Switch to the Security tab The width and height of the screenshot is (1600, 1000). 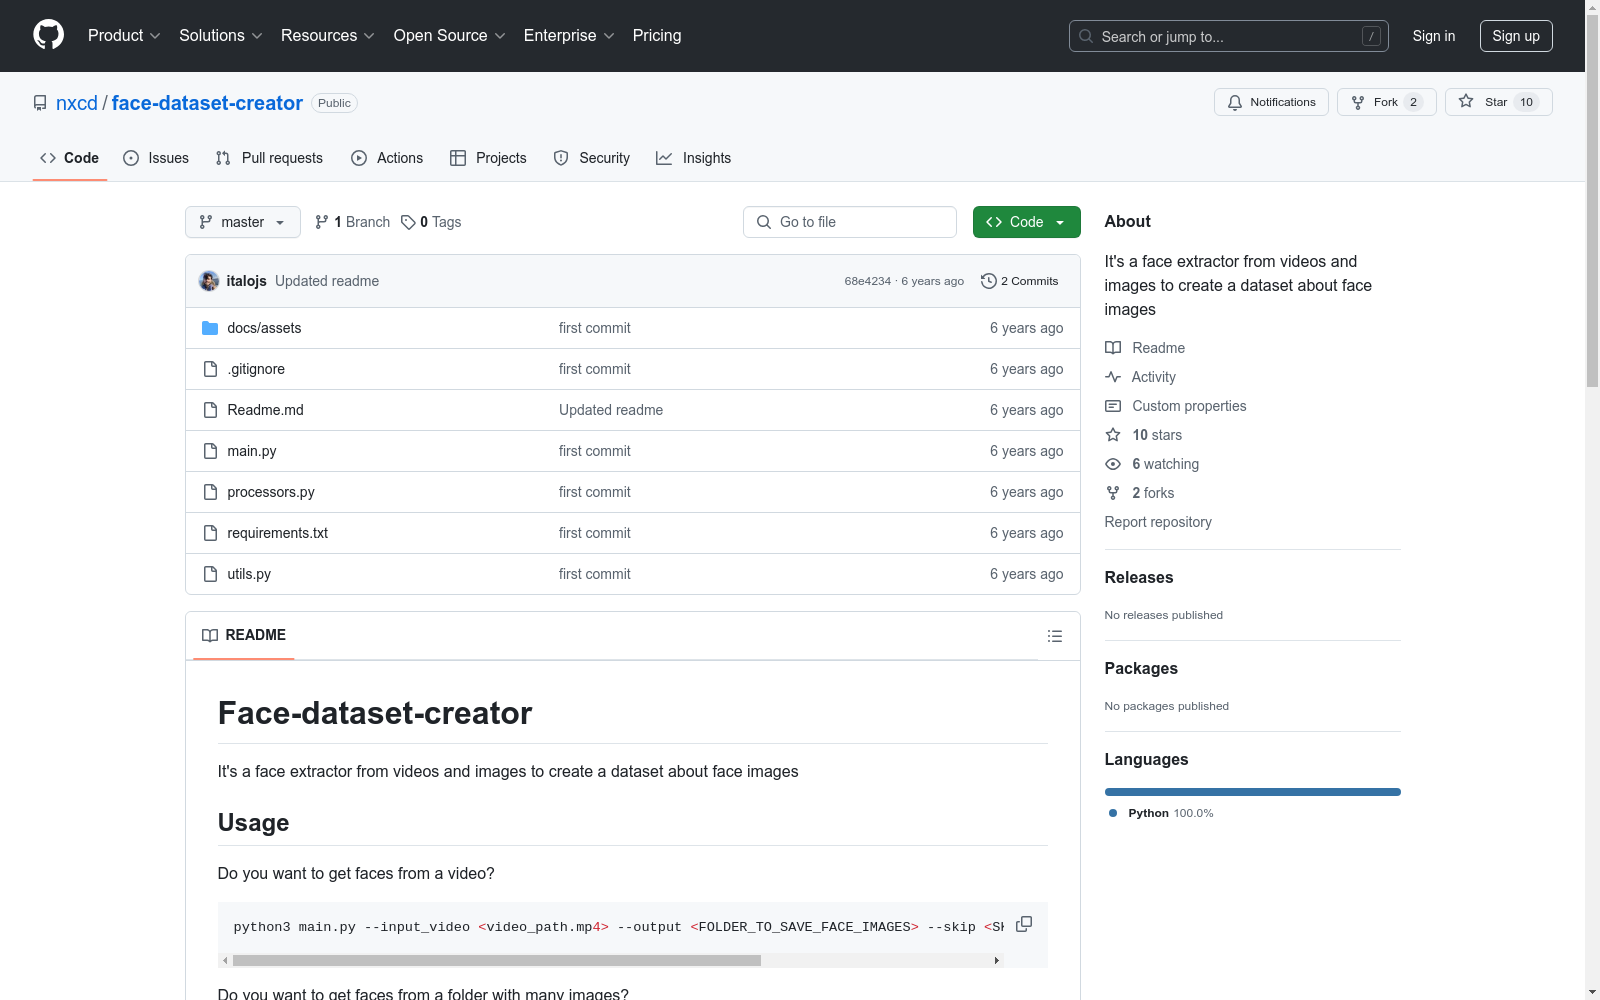[592, 158]
